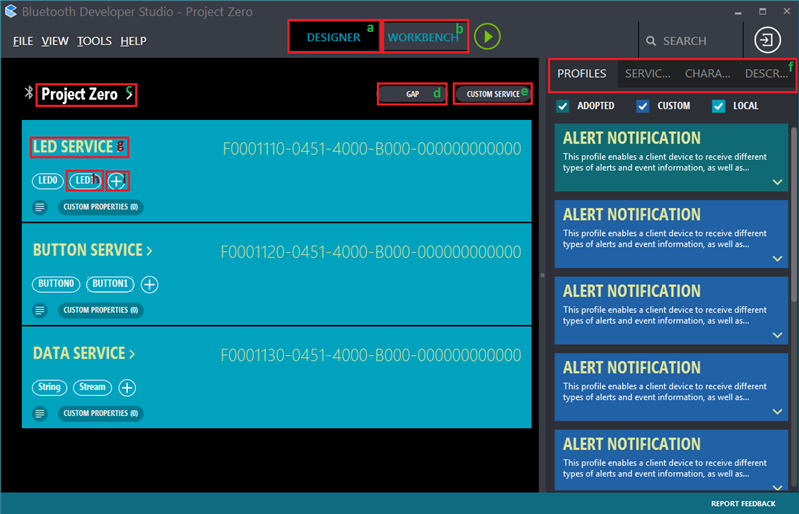Toggle the Local filter checkbox
Viewport: 799px width, 514px height.
[718, 106]
